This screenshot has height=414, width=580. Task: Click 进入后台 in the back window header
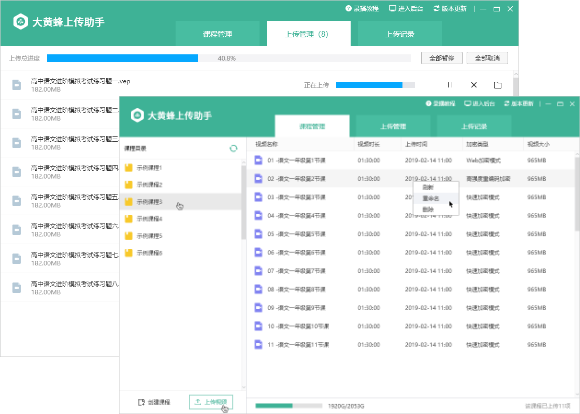click(x=406, y=9)
